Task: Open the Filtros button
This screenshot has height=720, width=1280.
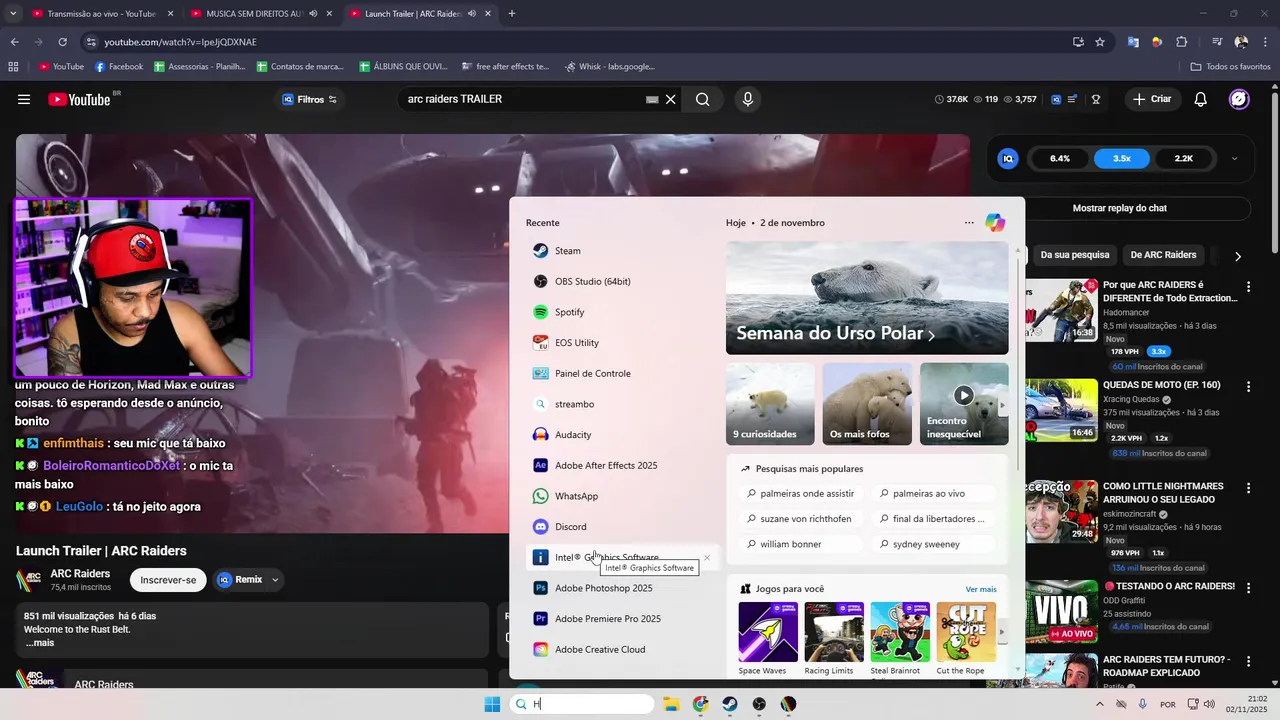Action: coord(309,99)
